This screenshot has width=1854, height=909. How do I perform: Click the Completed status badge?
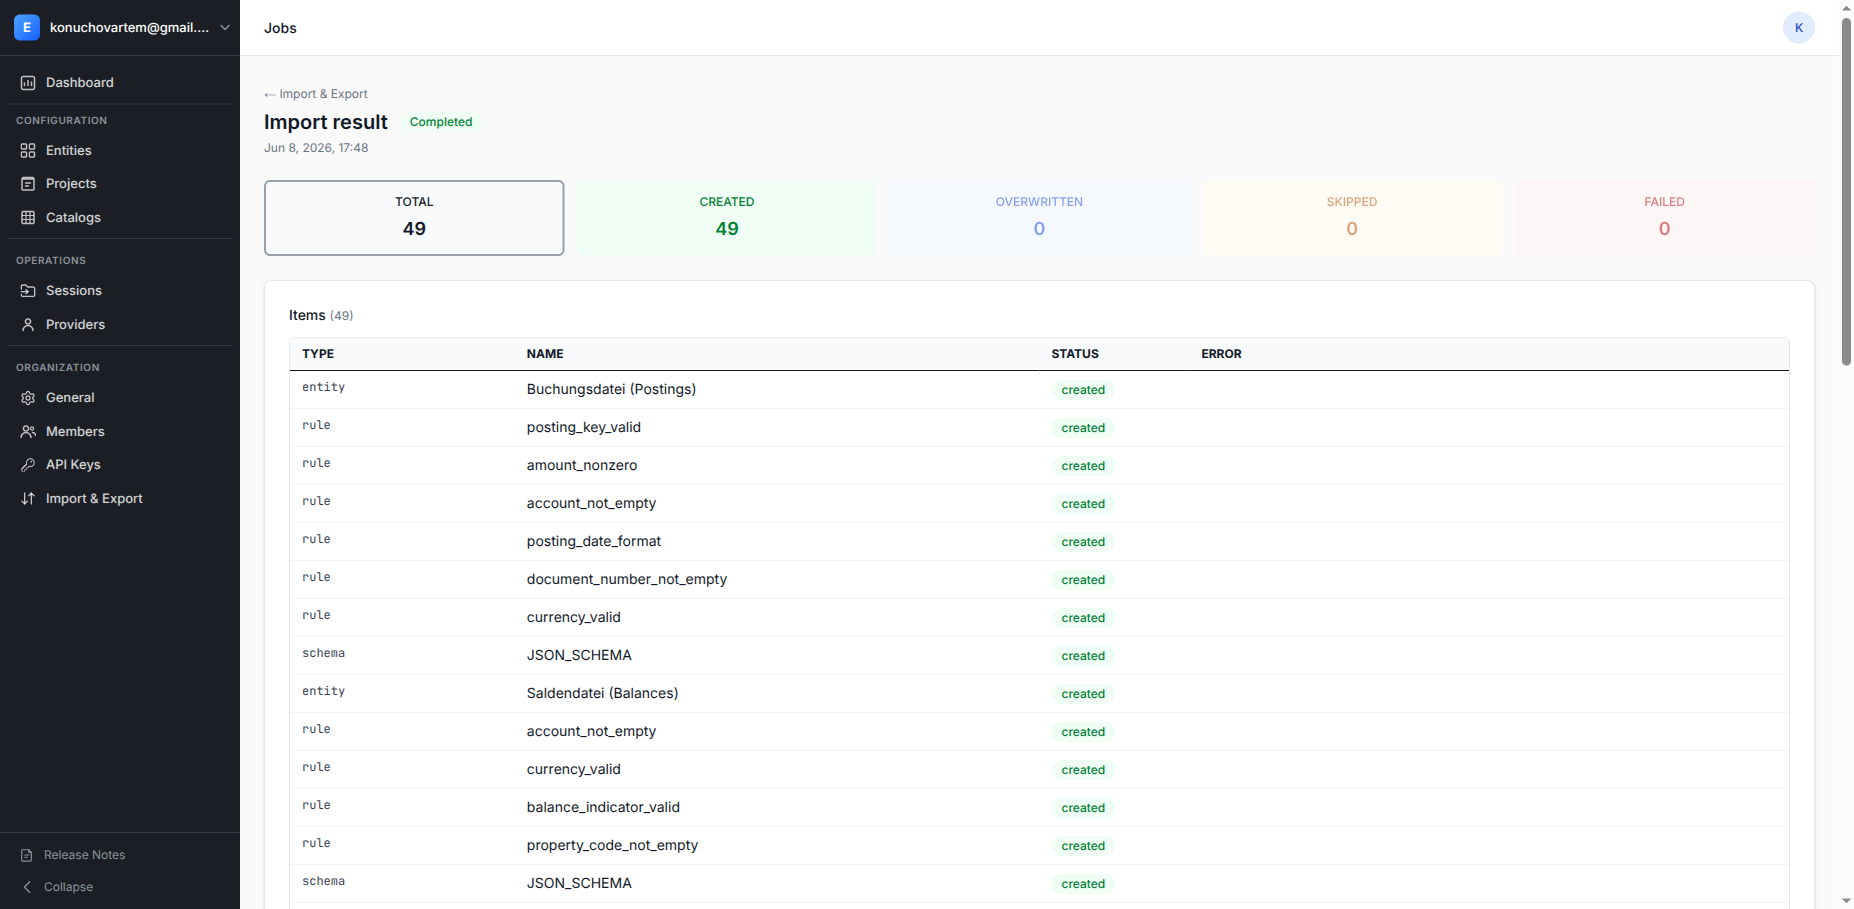pyautogui.click(x=441, y=122)
